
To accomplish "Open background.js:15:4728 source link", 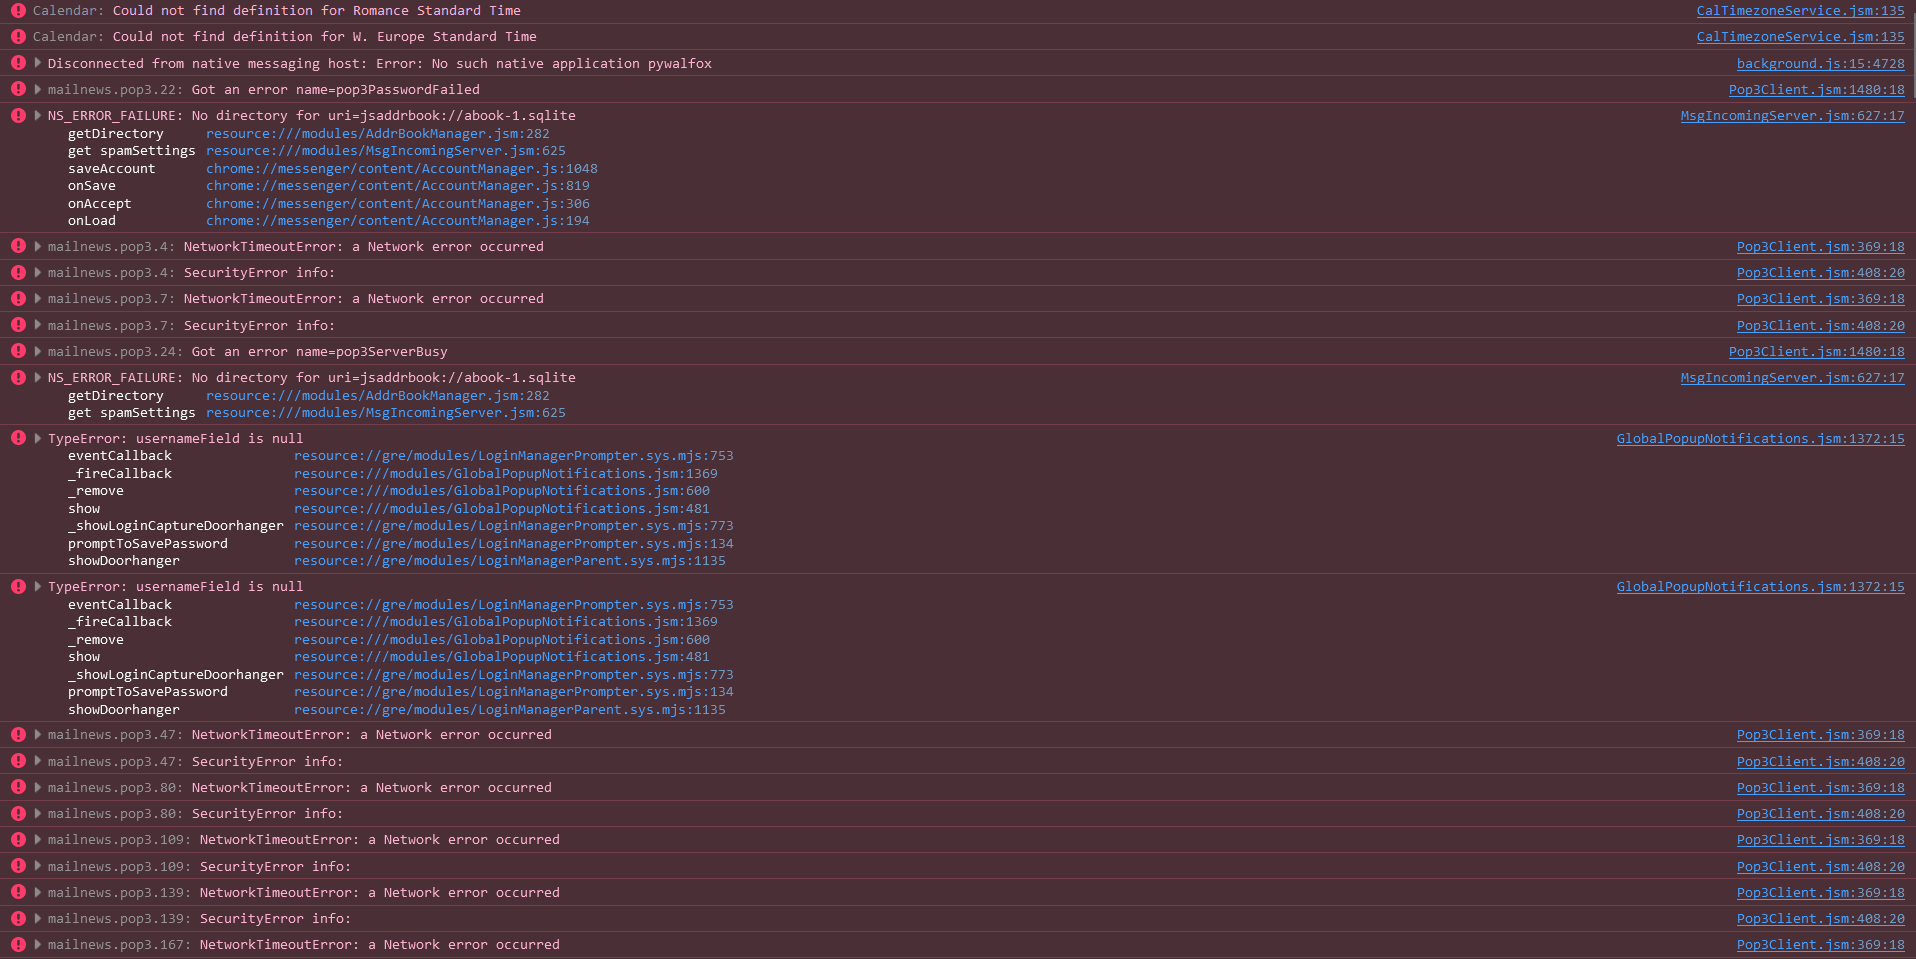I will pos(1820,63).
